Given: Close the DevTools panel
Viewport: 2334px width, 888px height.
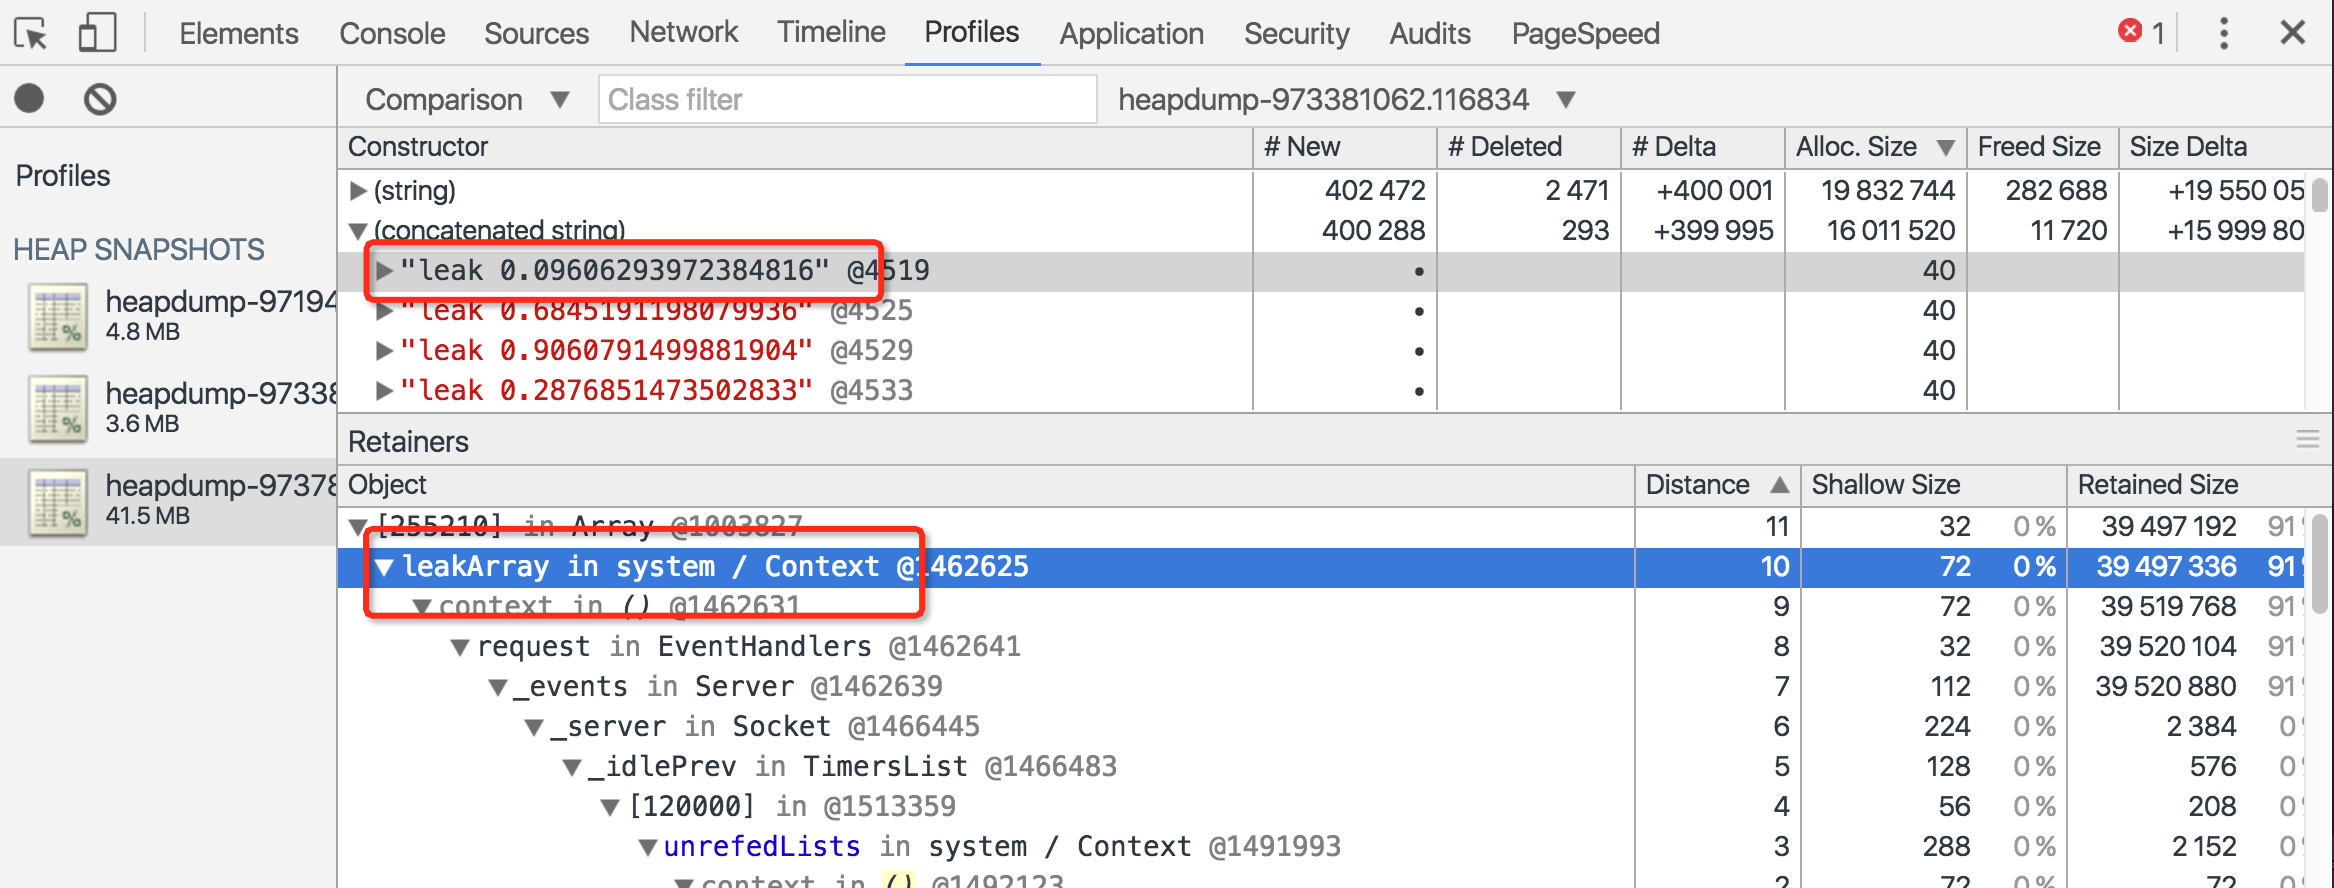Looking at the screenshot, I should 2293,33.
